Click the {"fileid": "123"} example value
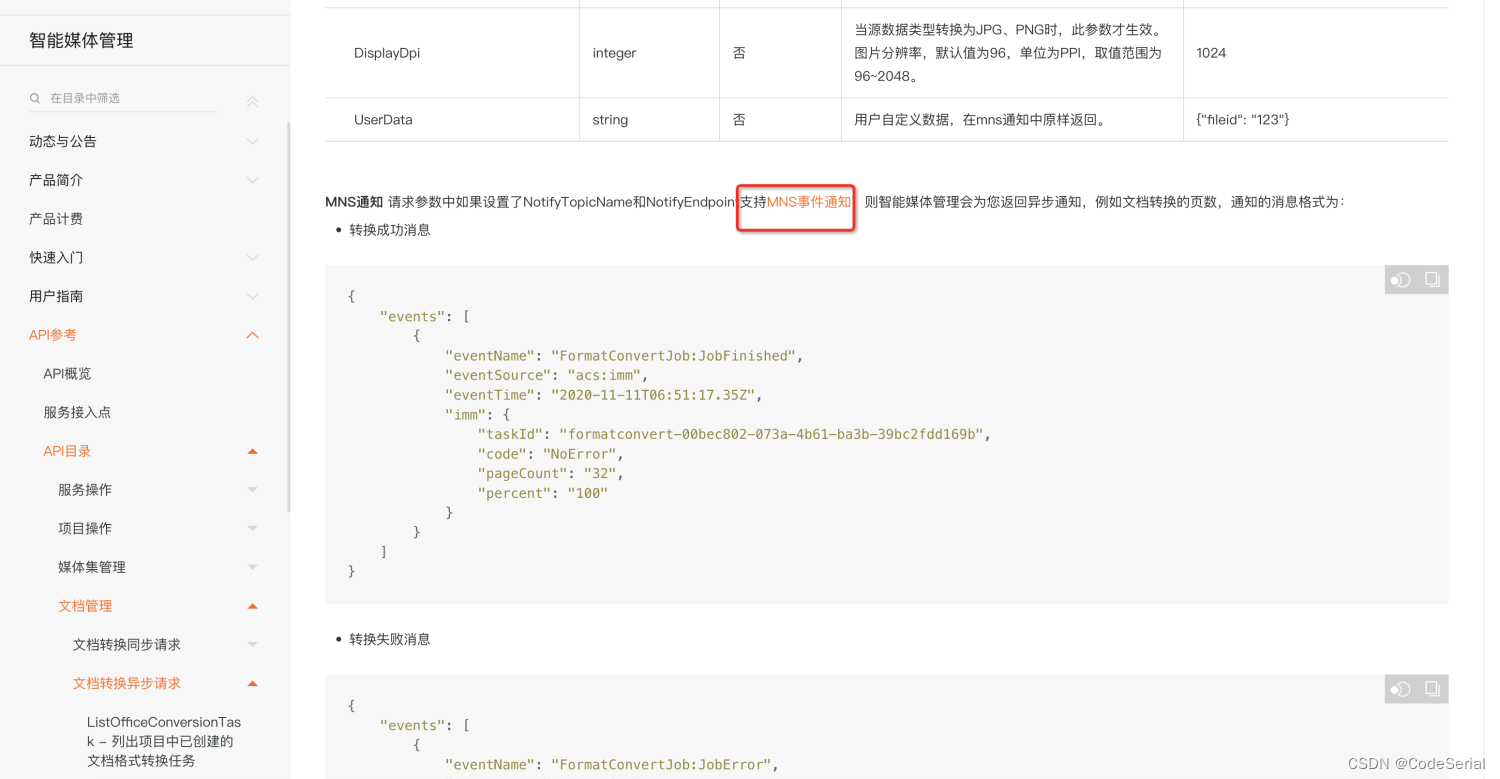The height and width of the screenshot is (779, 1500). click(1243, 120)
